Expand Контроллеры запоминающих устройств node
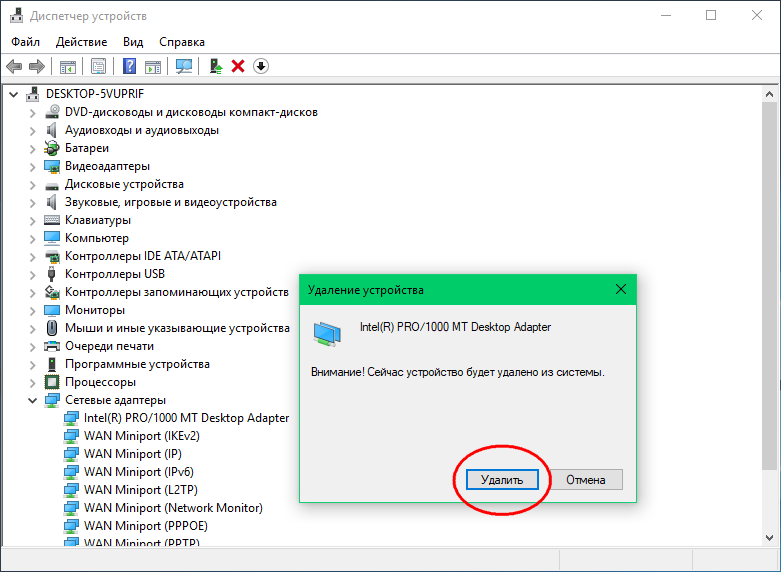781x572 pixels. [x=32, y=292]
